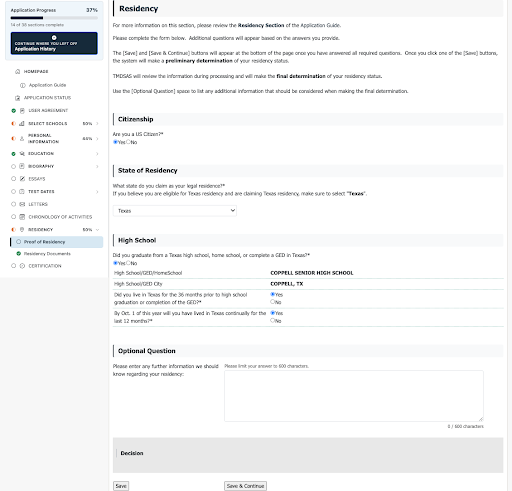Select Yes for lived in Texas 36 months
Image resolution: width=512 pixels, height=491 pixels.
pyautogui.click(x=273, y=294)
